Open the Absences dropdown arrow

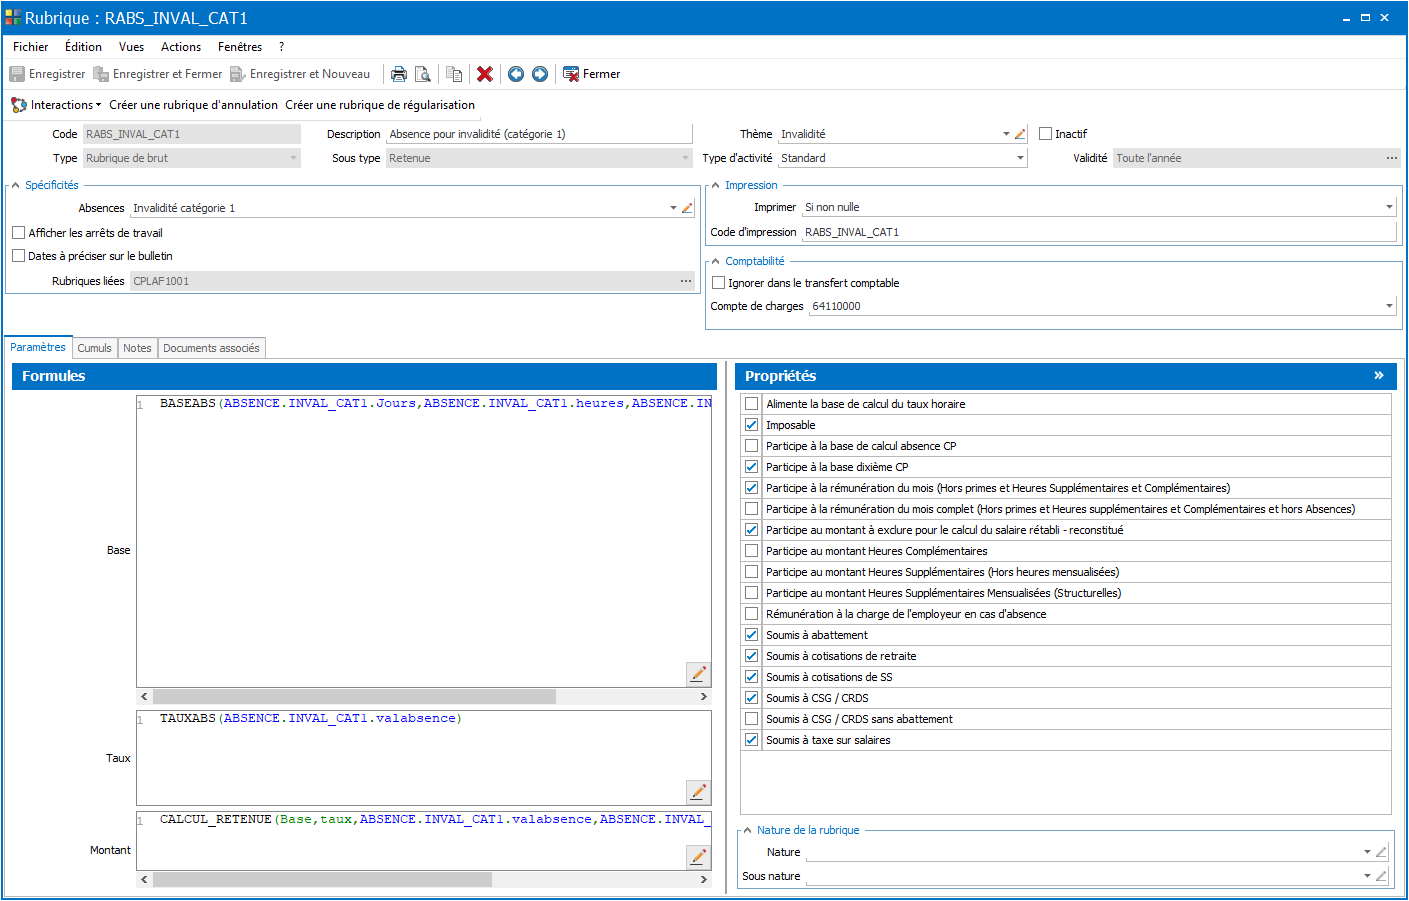(673, 208)
